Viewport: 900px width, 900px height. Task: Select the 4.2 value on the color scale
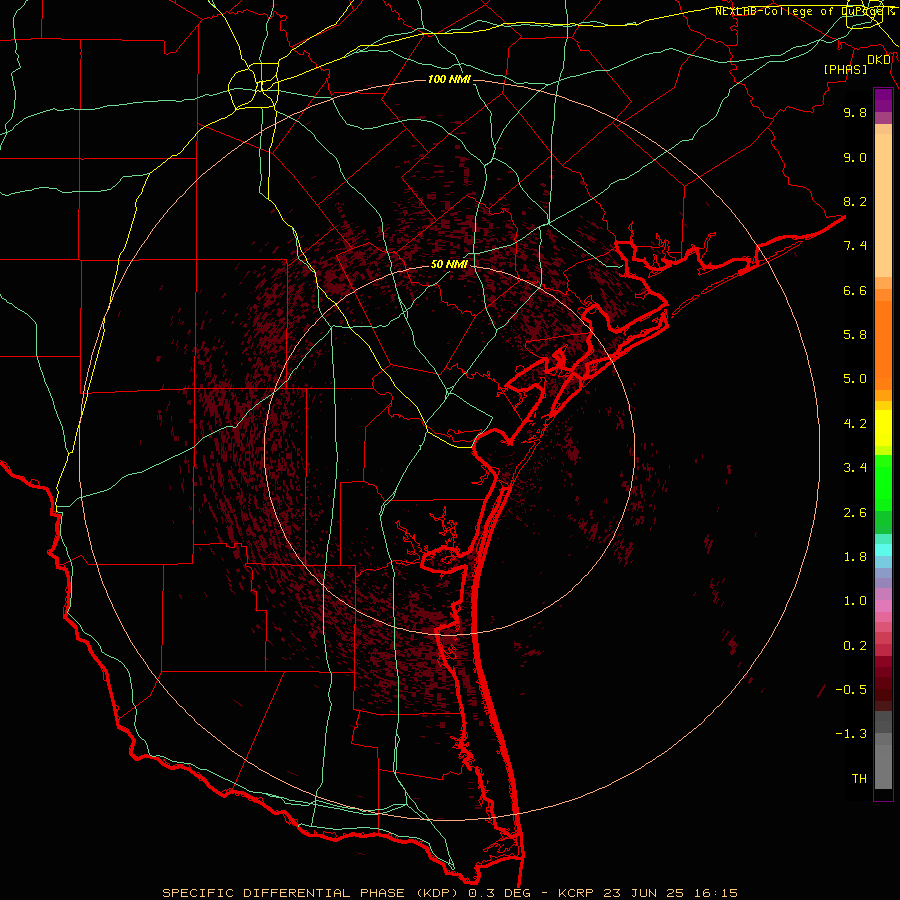[x=855, y=424]
